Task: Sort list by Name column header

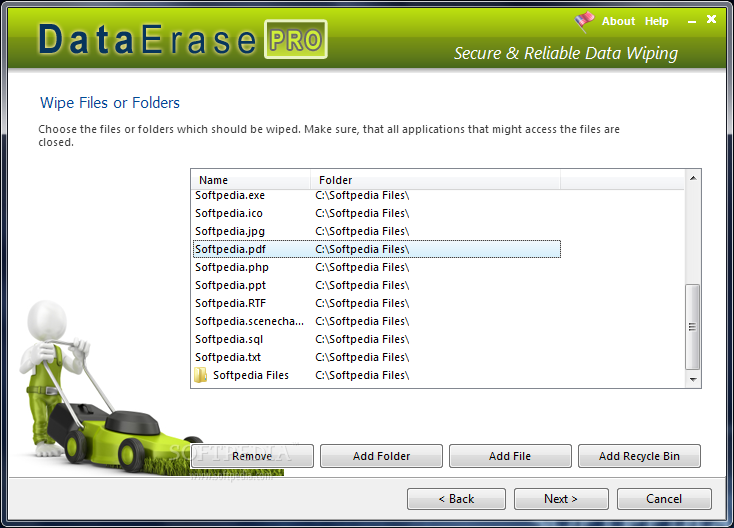Action: [251, 180]
